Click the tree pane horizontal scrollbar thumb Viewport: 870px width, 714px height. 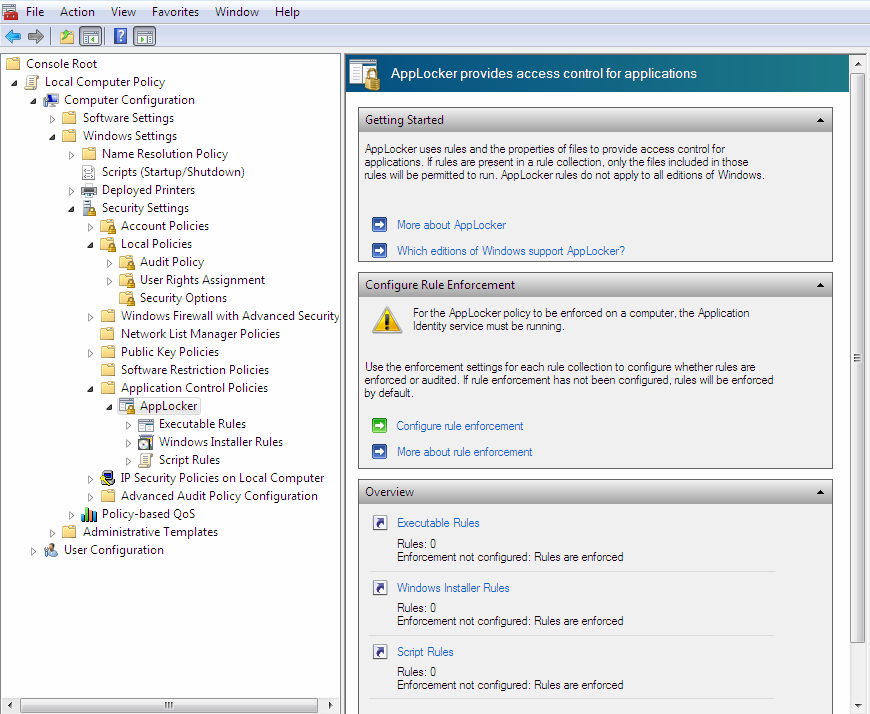[x=169, y=705]
